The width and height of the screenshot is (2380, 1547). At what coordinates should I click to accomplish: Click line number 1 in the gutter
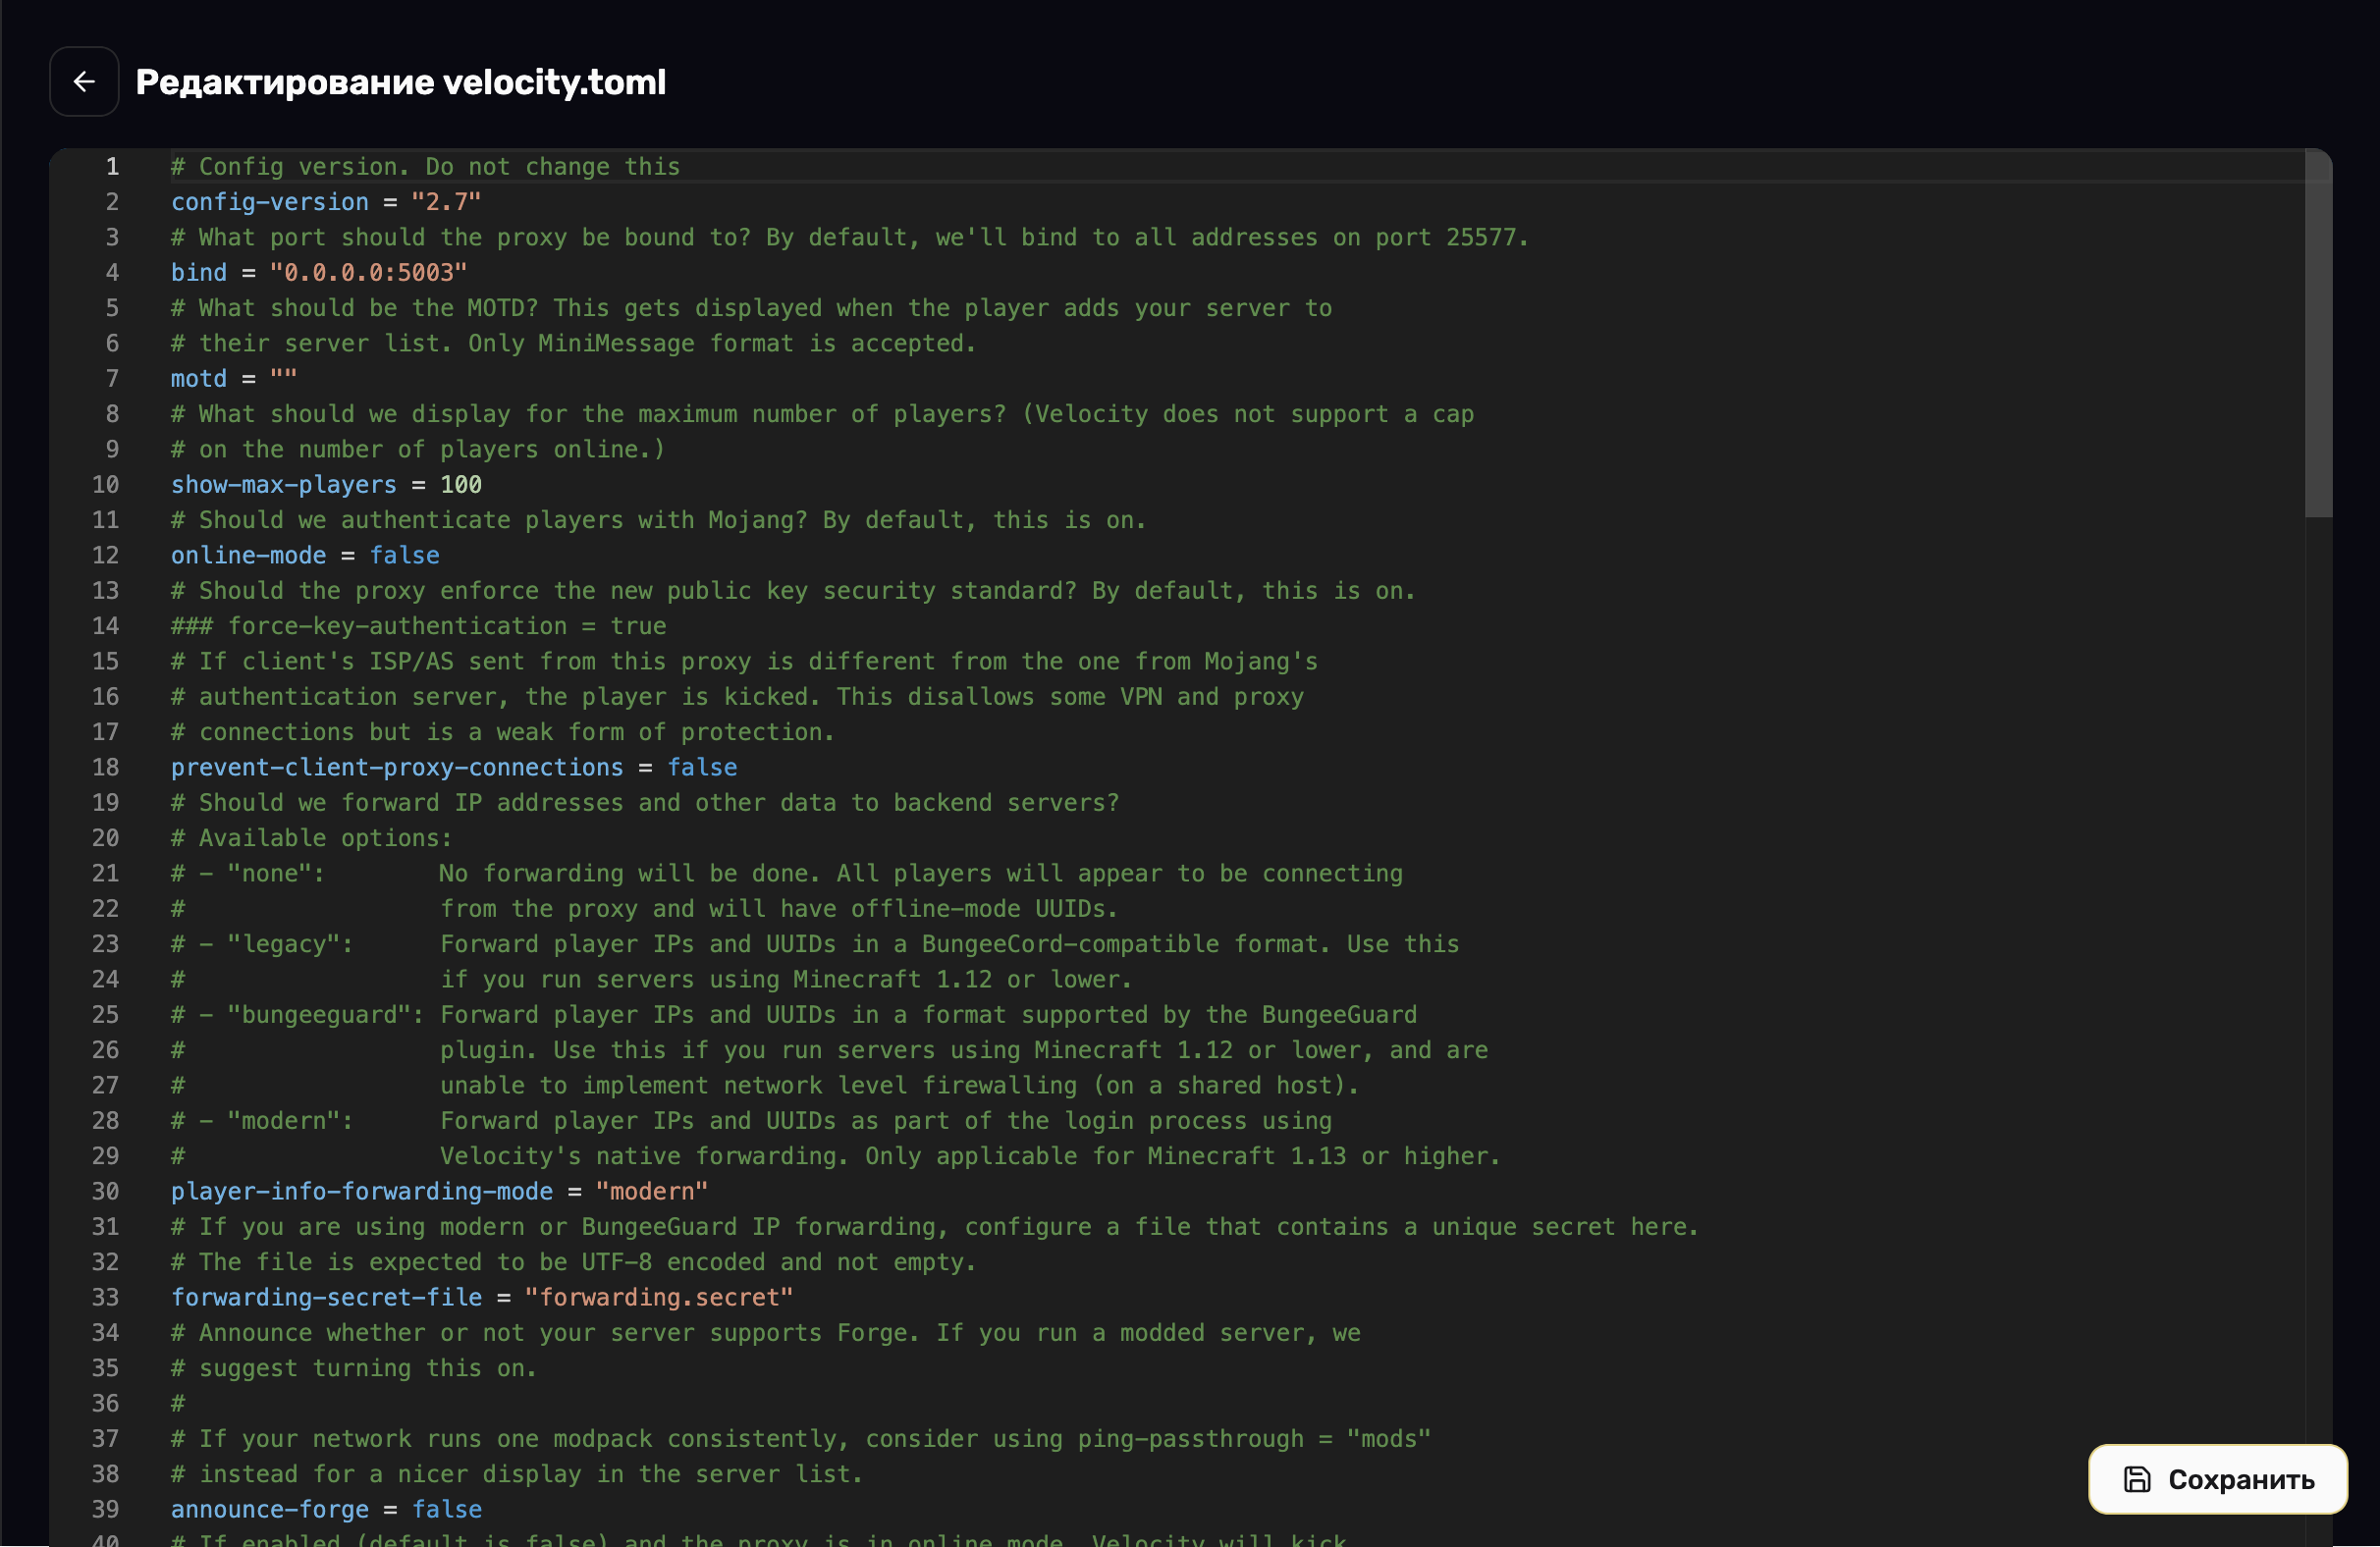pos(112,167)
